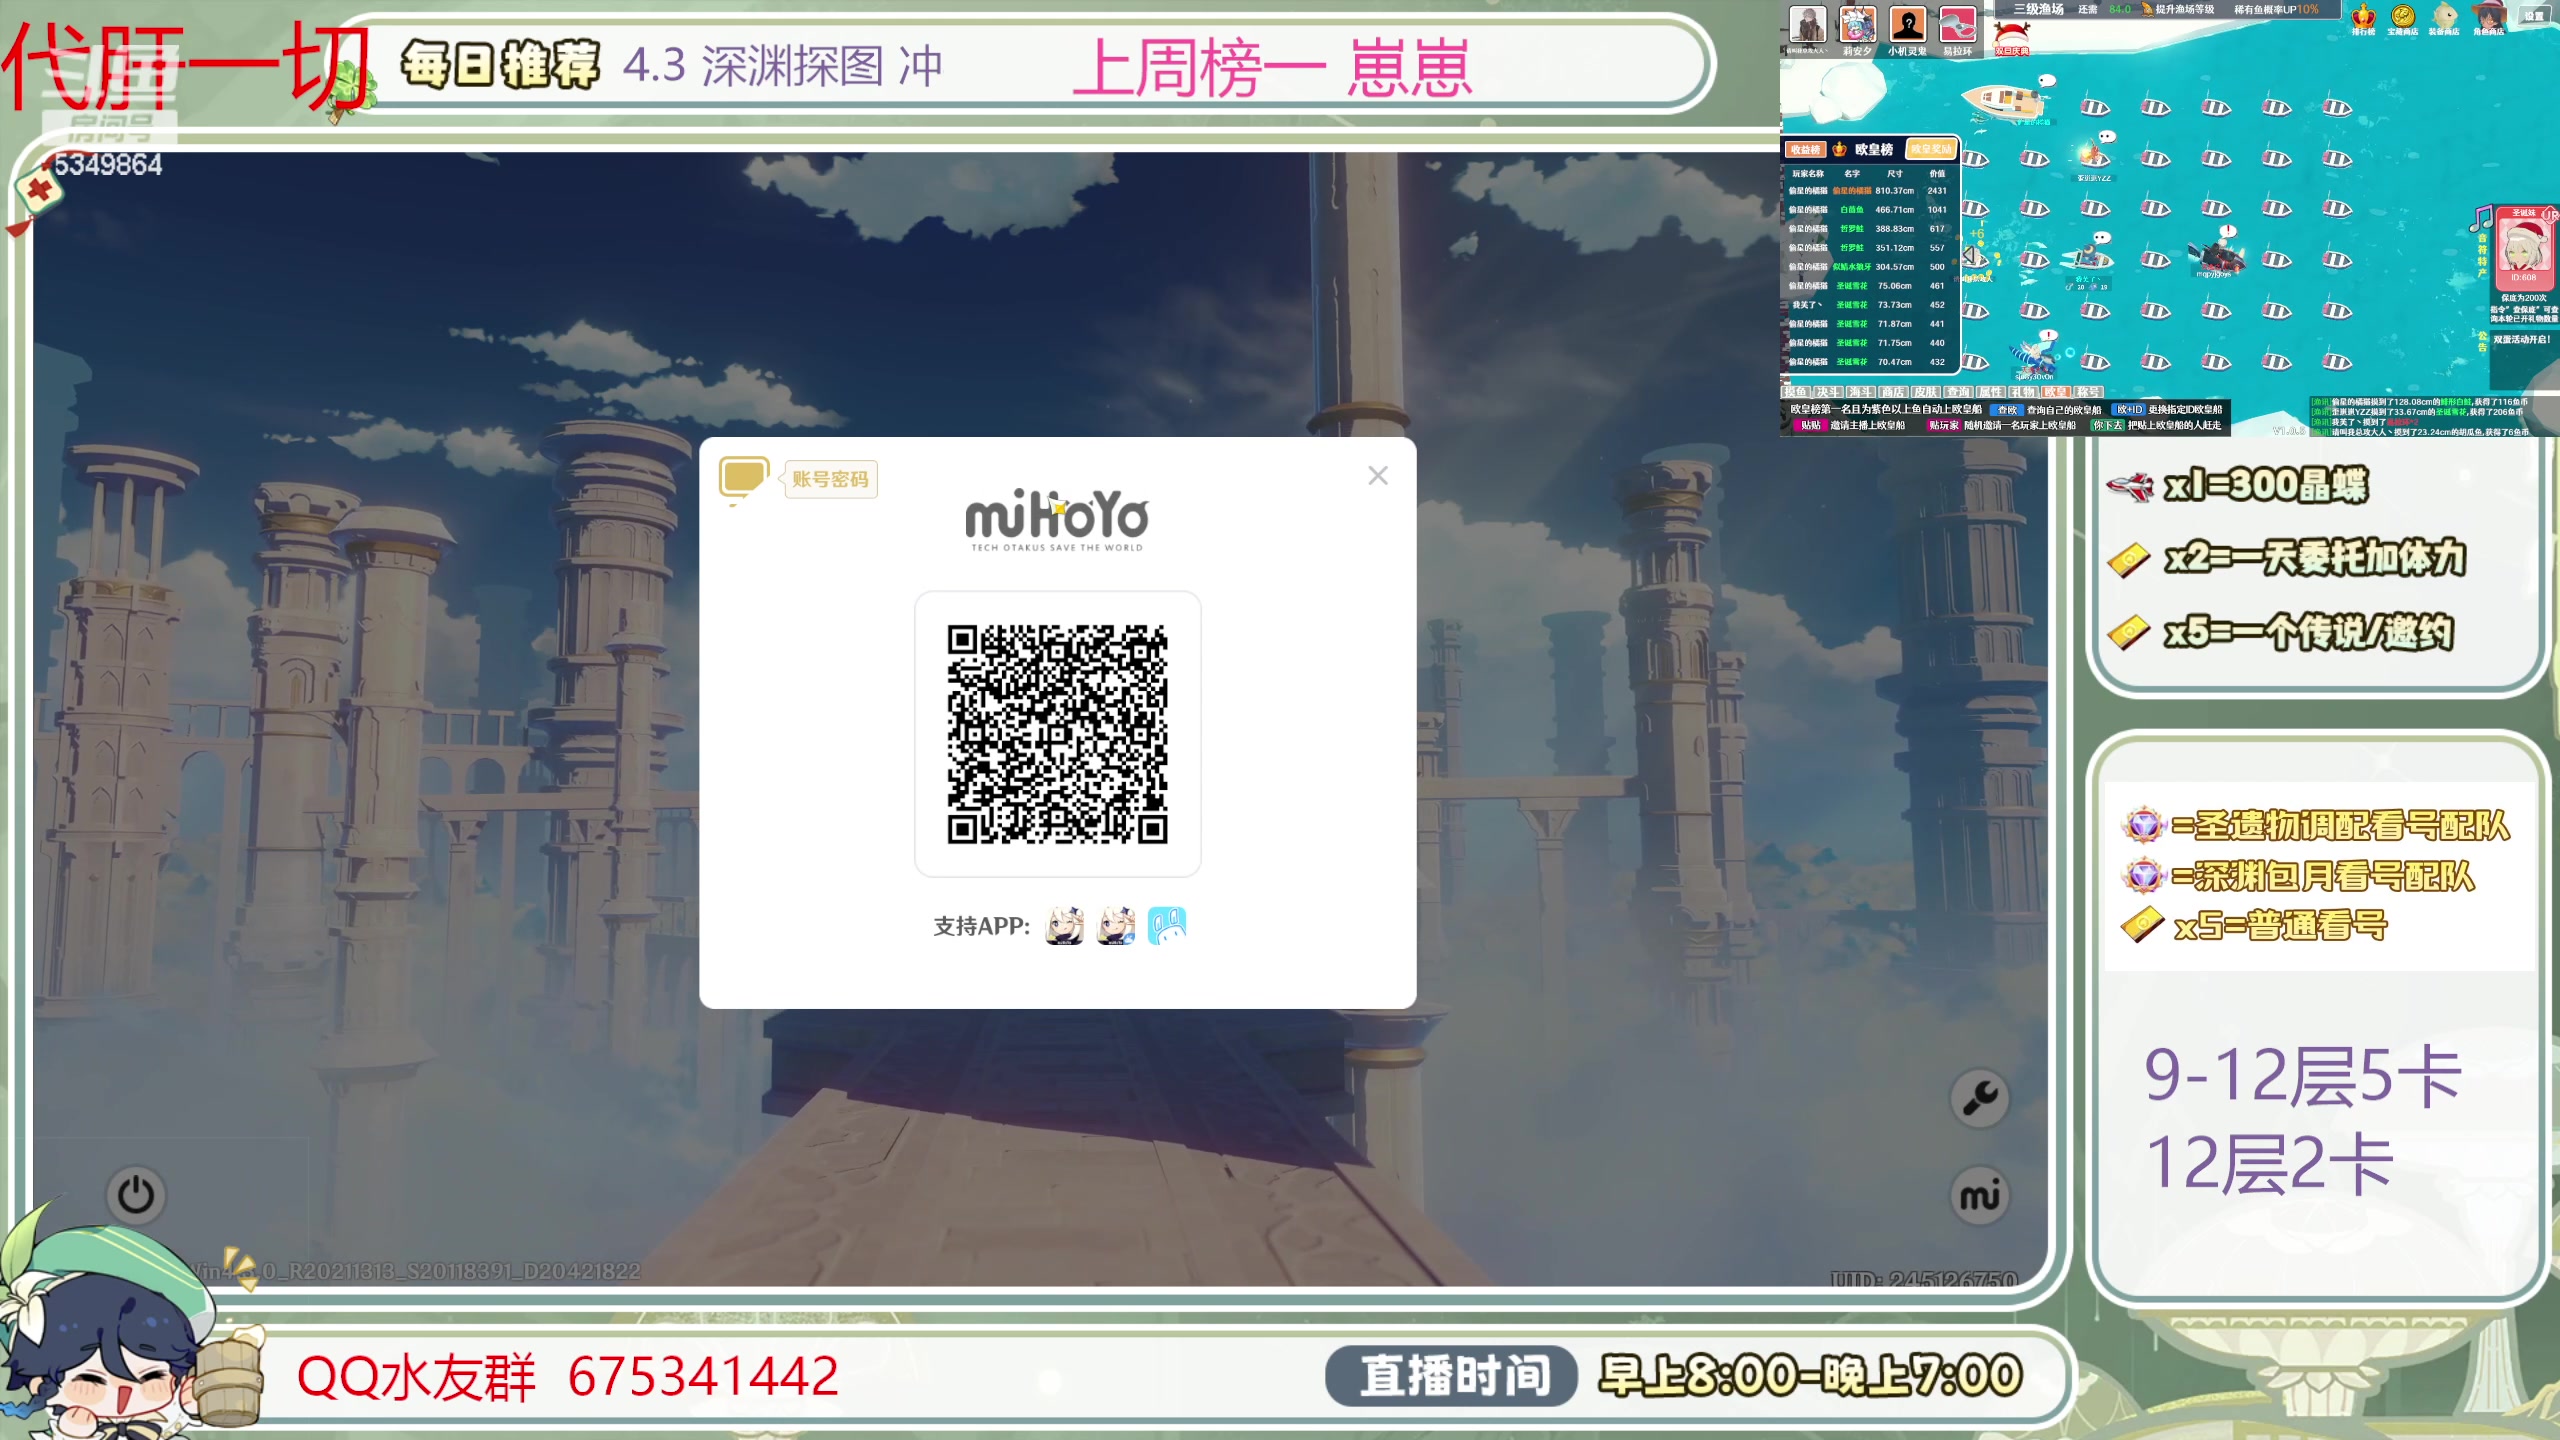
Task: Click the power toggle at bottom left
Action: coord(136,1194)
